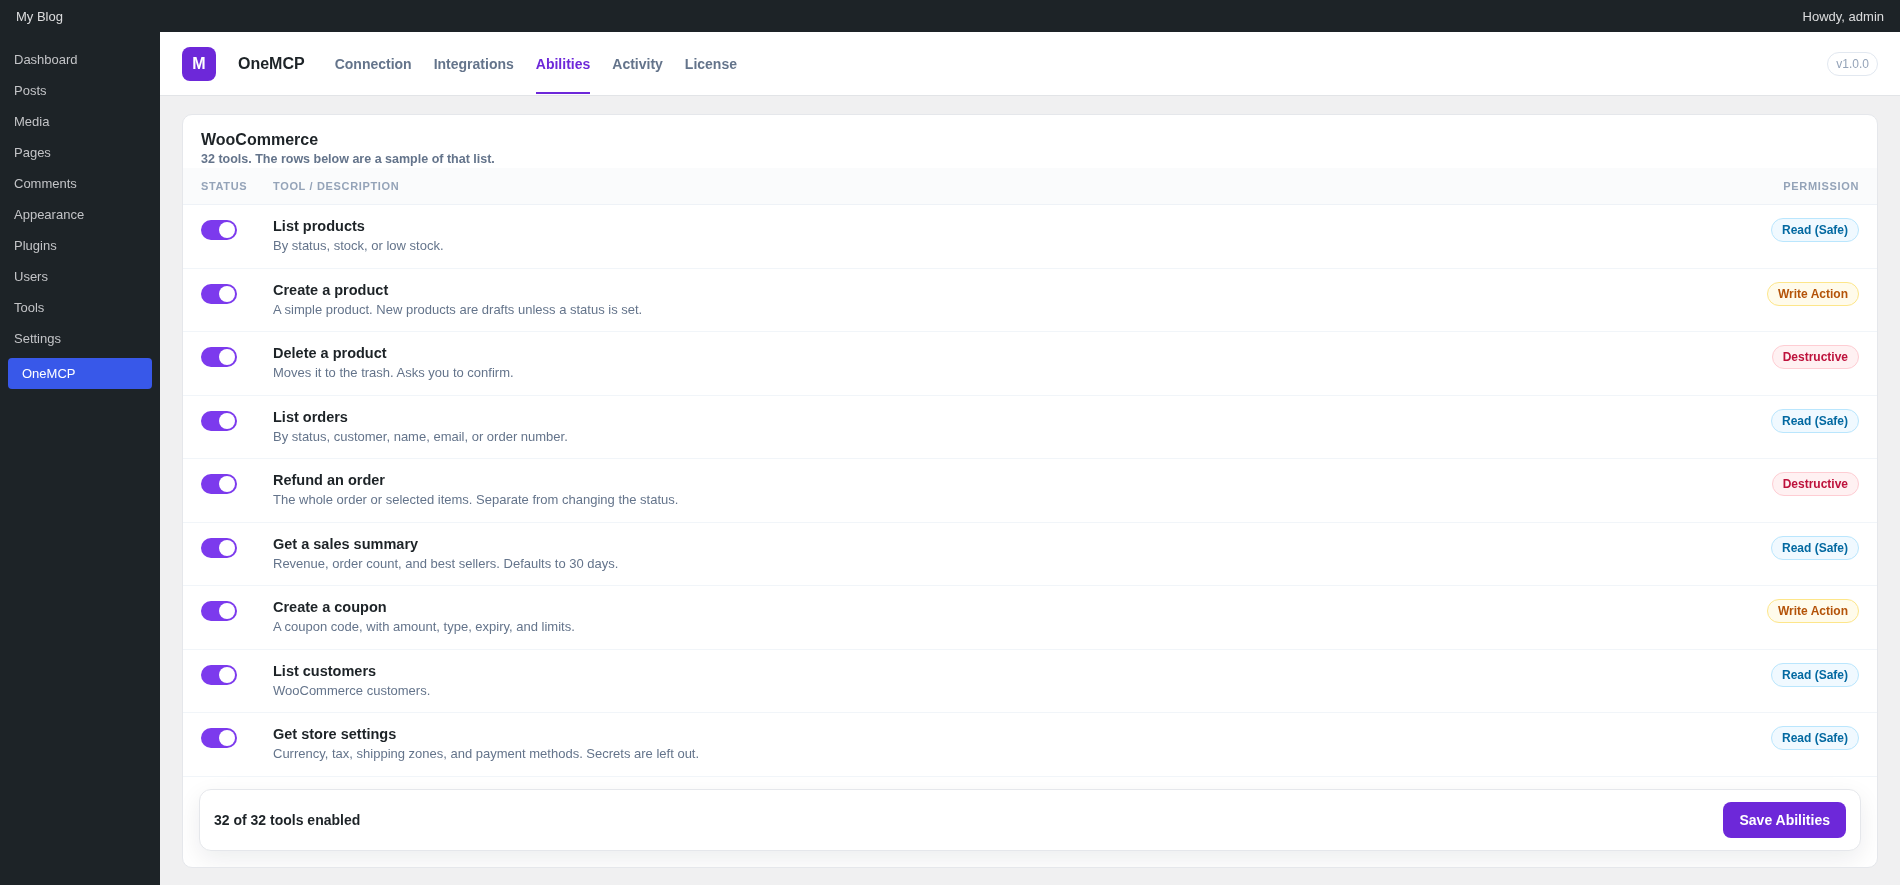Toggle the List products switch
The height and width of the screenshot is (885, 1900).
coord(219,230)
